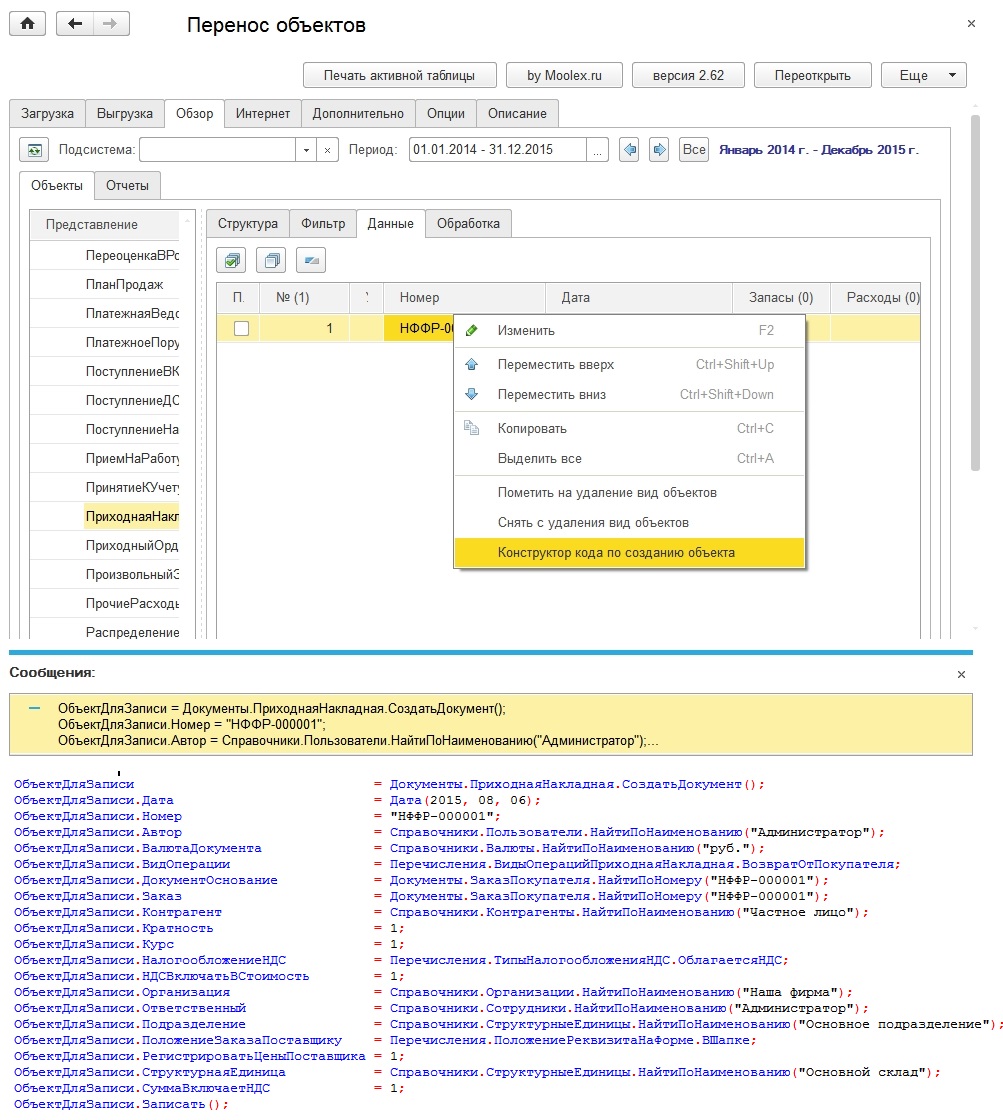Image resolution: width=1003 pixels, height=1120 pixels.
Task: Switch to the Отчеты sub-tab
Action: click(127, 186)
